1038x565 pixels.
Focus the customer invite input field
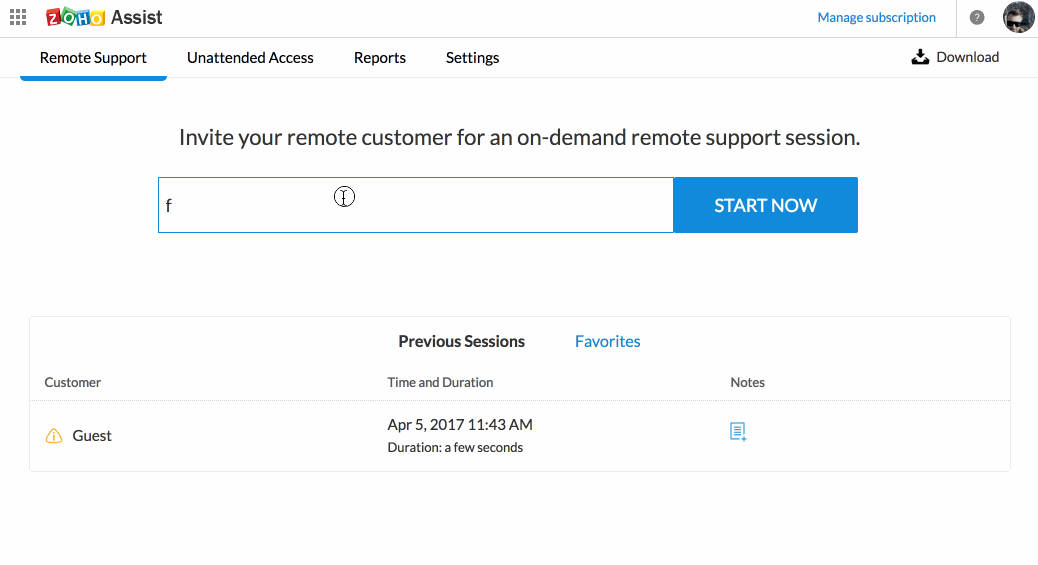tap(415, 205)
